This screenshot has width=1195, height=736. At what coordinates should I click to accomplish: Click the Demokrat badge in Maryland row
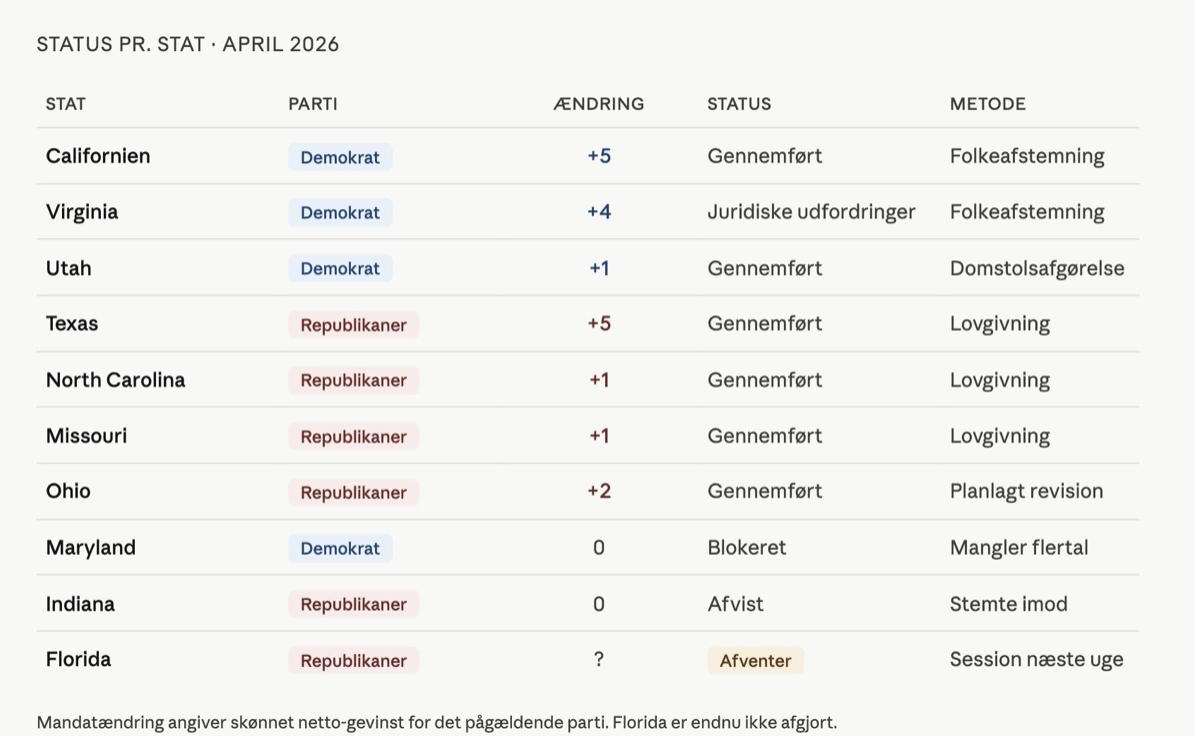[x=340, y=549]
